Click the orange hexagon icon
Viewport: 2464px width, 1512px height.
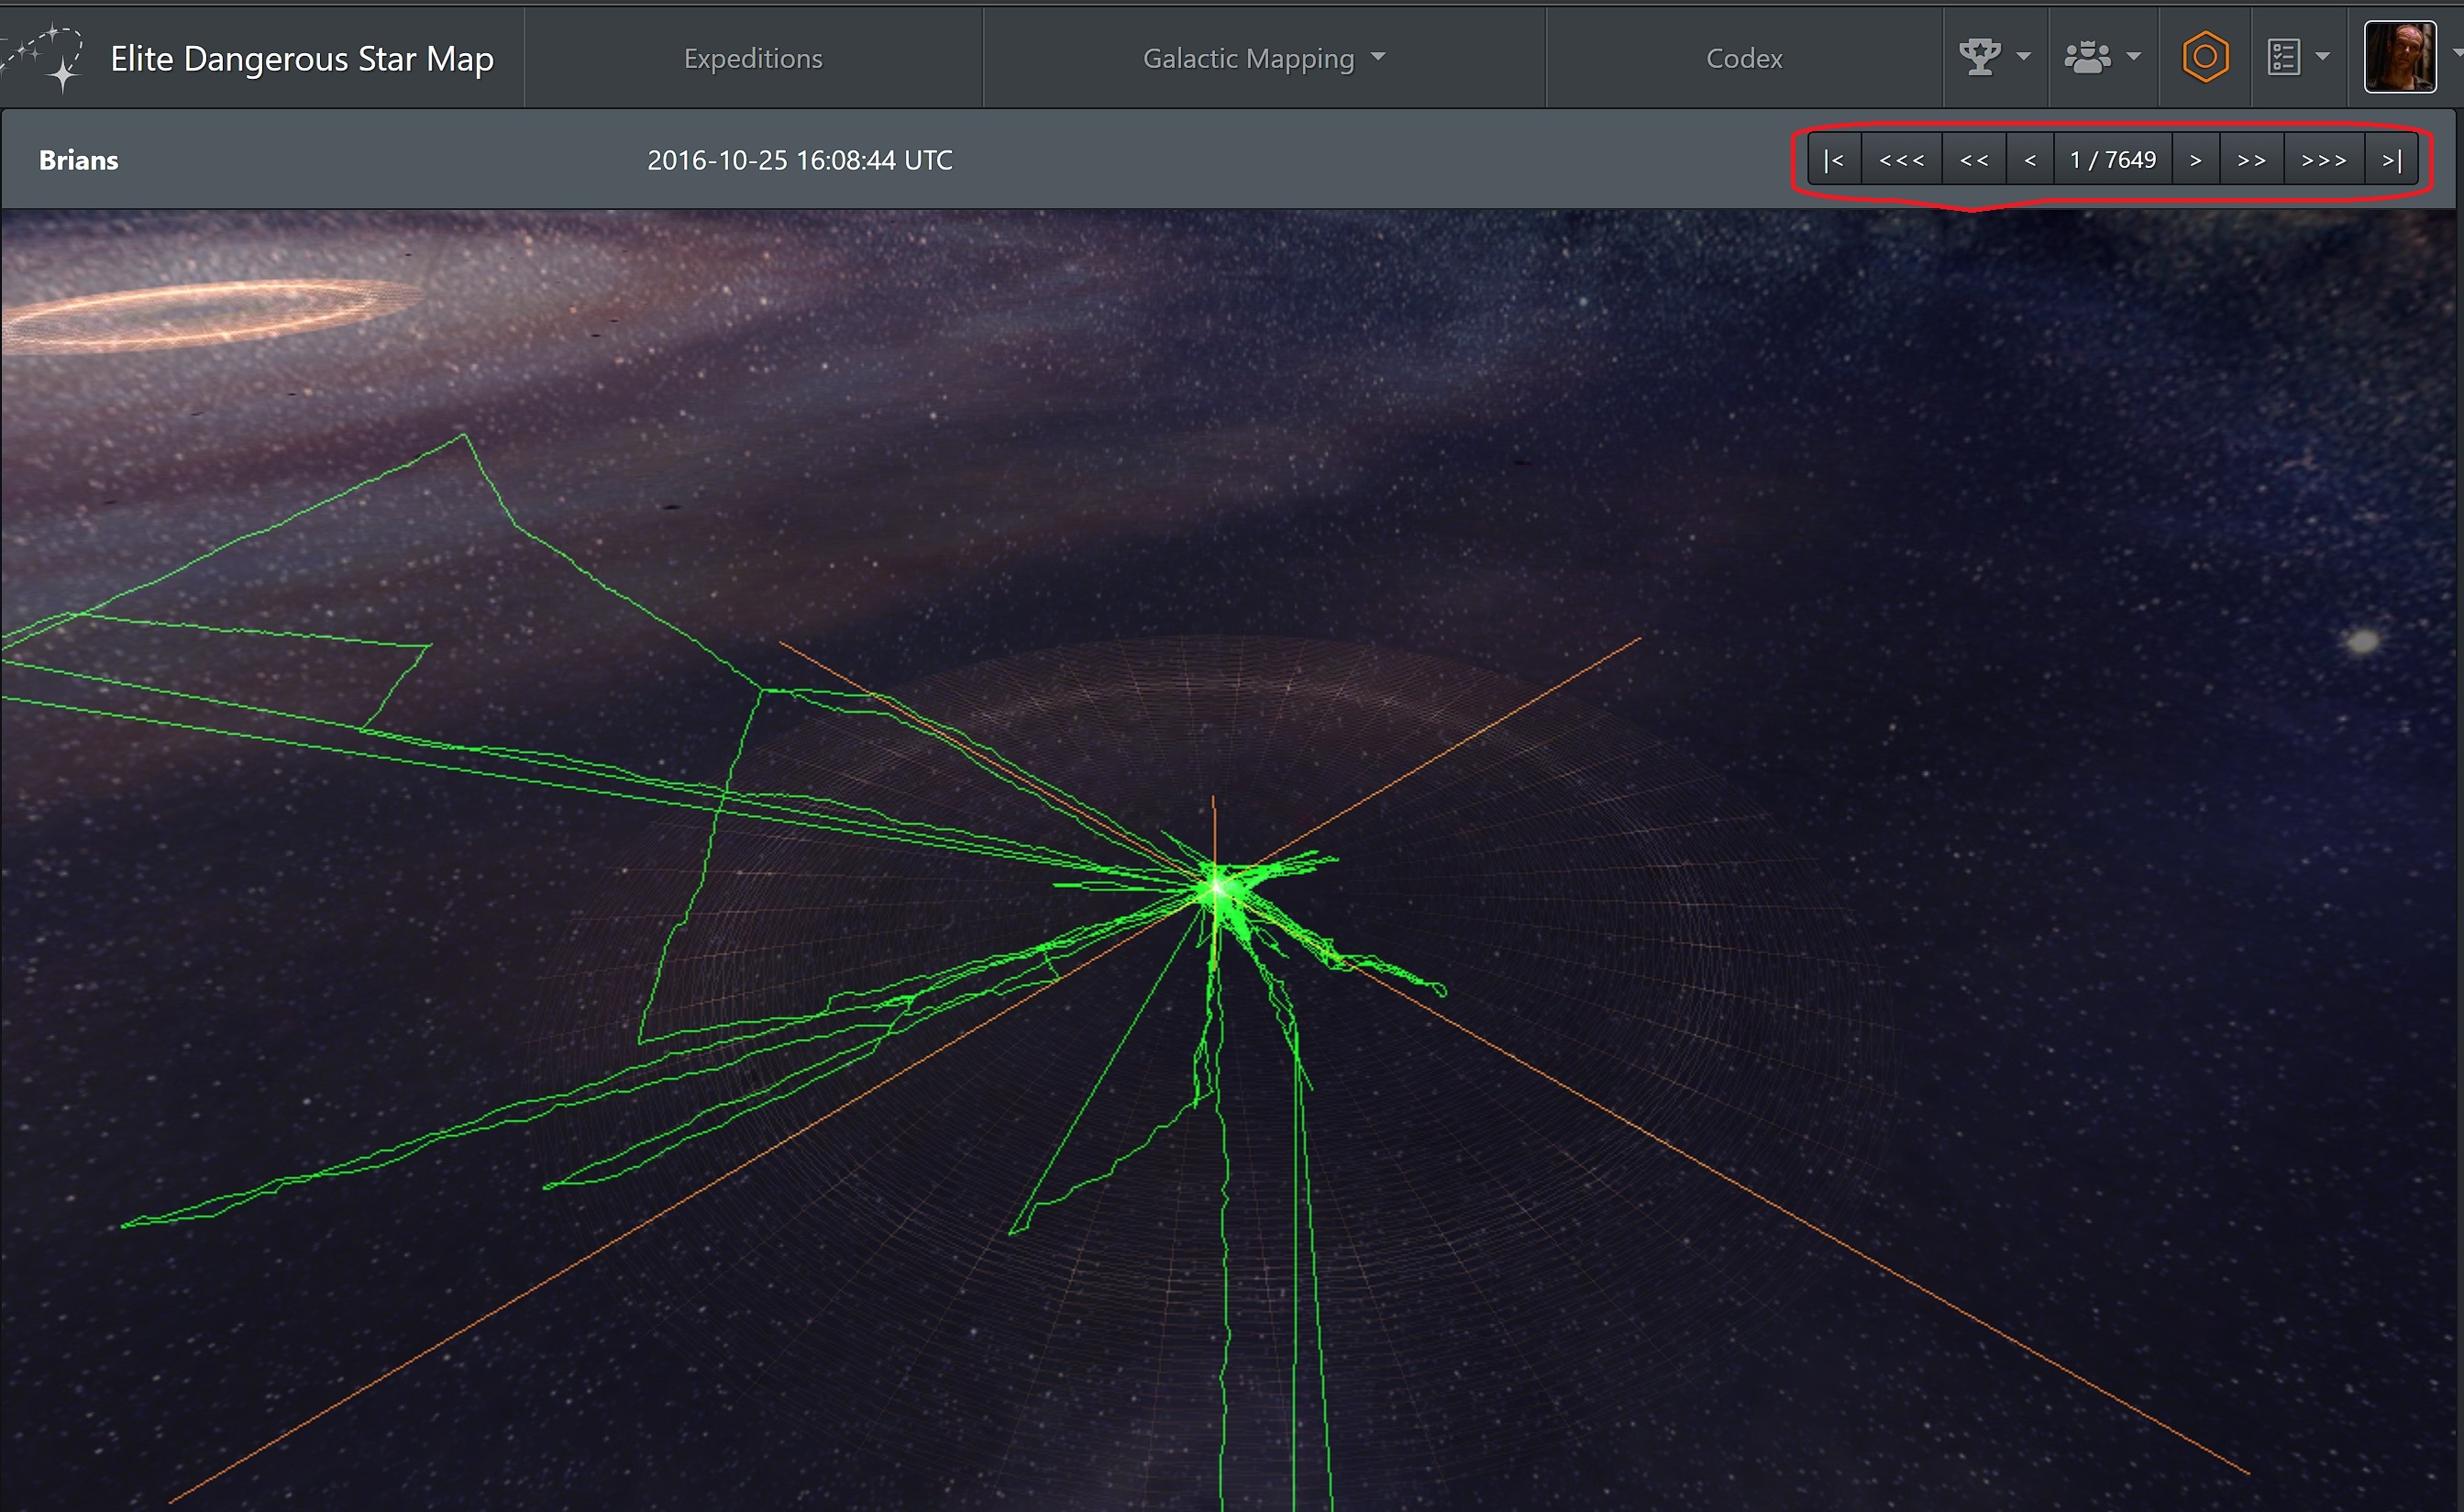(x=2205, y=57)
